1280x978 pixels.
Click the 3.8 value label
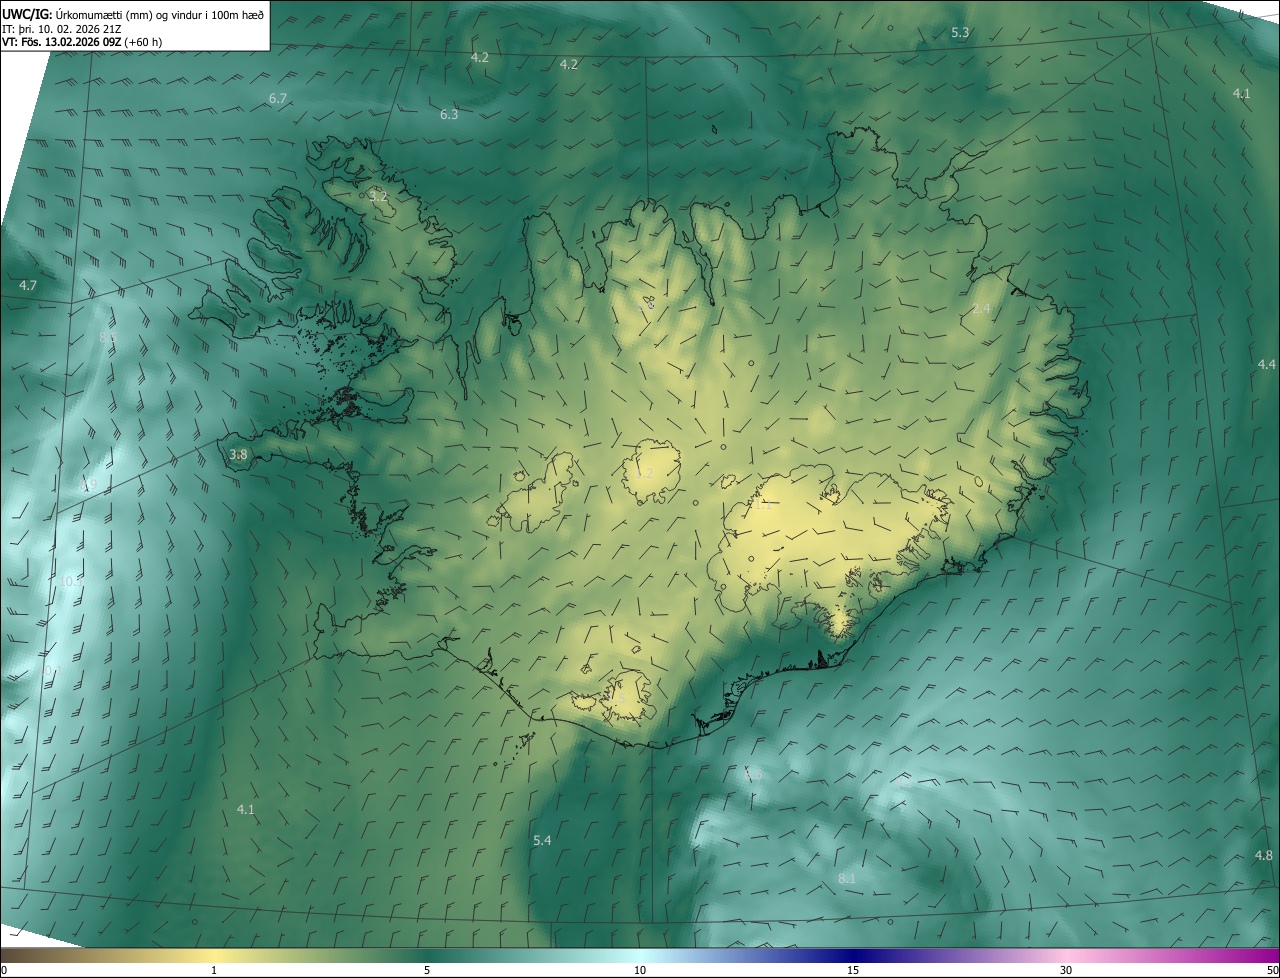238,454
